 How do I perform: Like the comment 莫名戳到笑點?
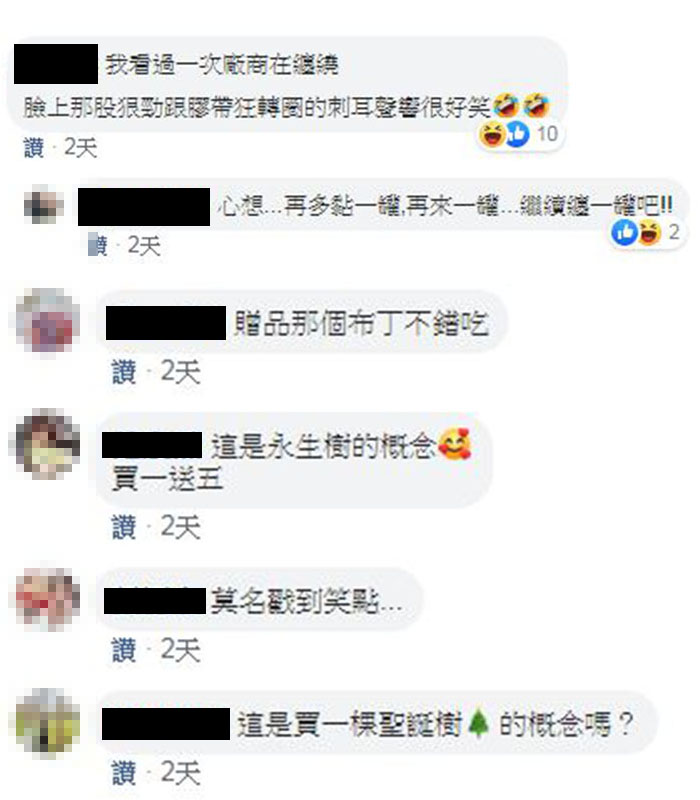pos(124,650)
